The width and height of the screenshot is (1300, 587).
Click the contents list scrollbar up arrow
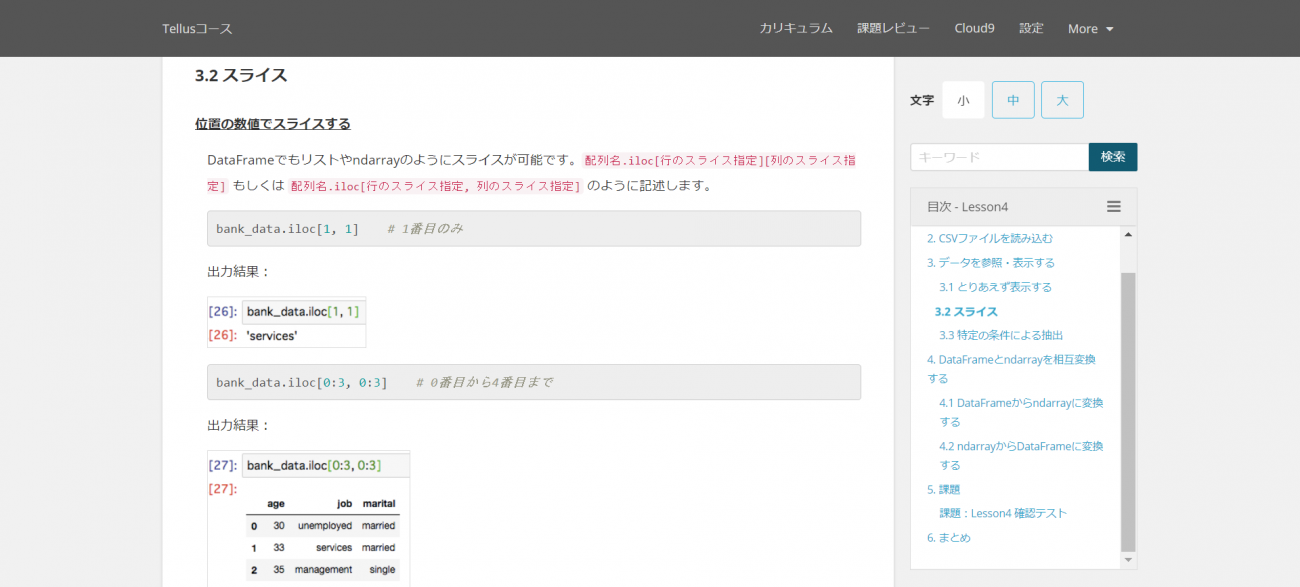point(1128,234)
